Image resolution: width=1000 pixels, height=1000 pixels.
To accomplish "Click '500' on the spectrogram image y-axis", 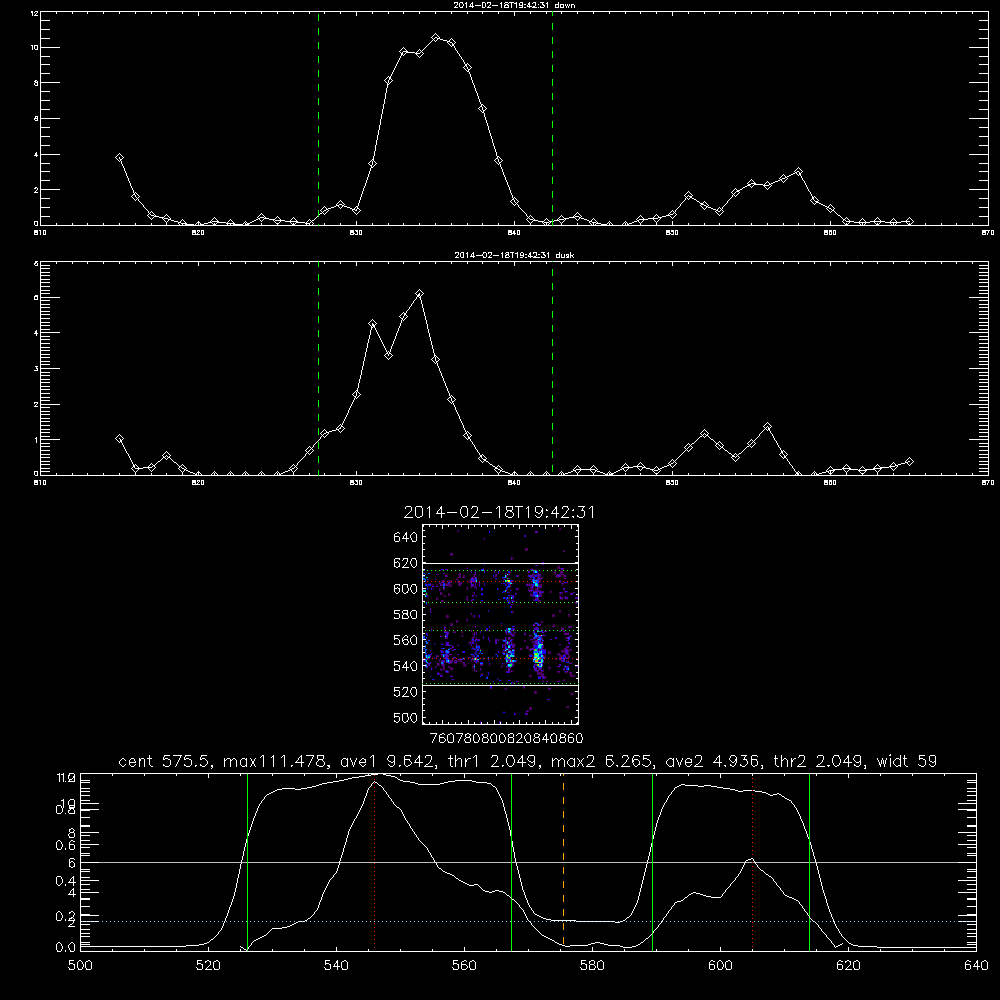I will click(406, 717).
